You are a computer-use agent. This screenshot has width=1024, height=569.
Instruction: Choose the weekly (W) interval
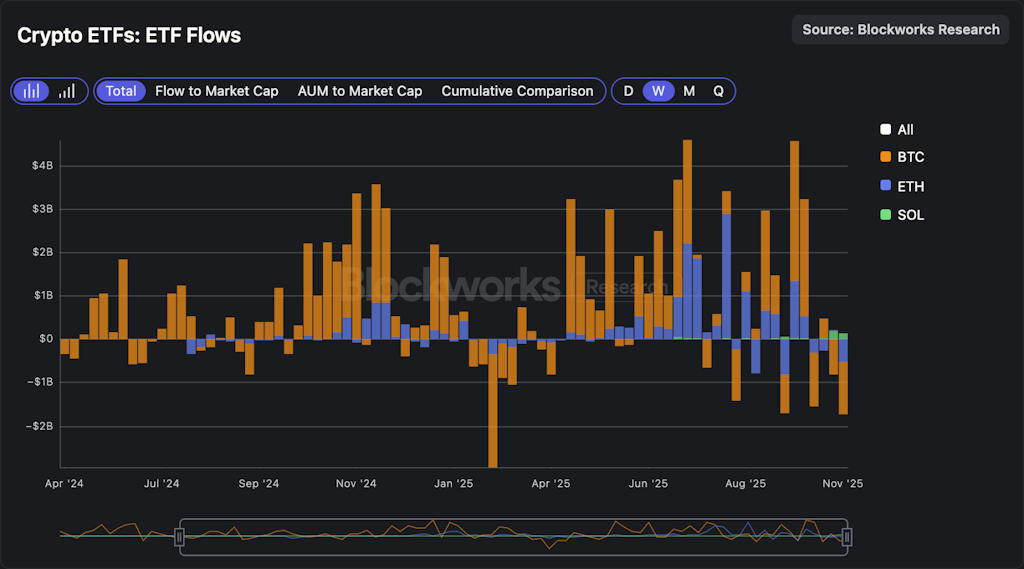click(x=658, y=91)
